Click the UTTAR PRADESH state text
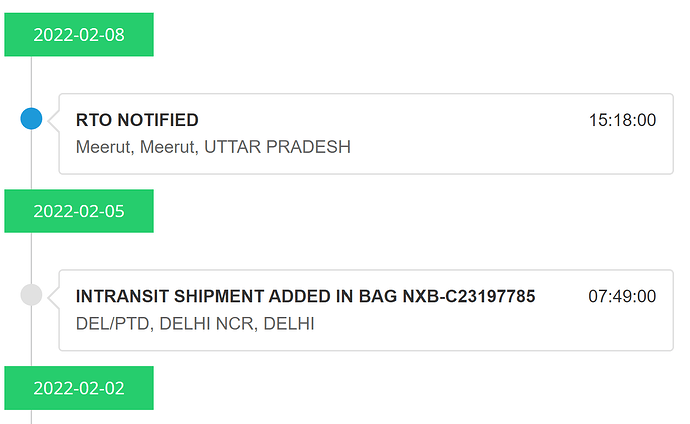 pyautogui.click(x=277, y=147)
